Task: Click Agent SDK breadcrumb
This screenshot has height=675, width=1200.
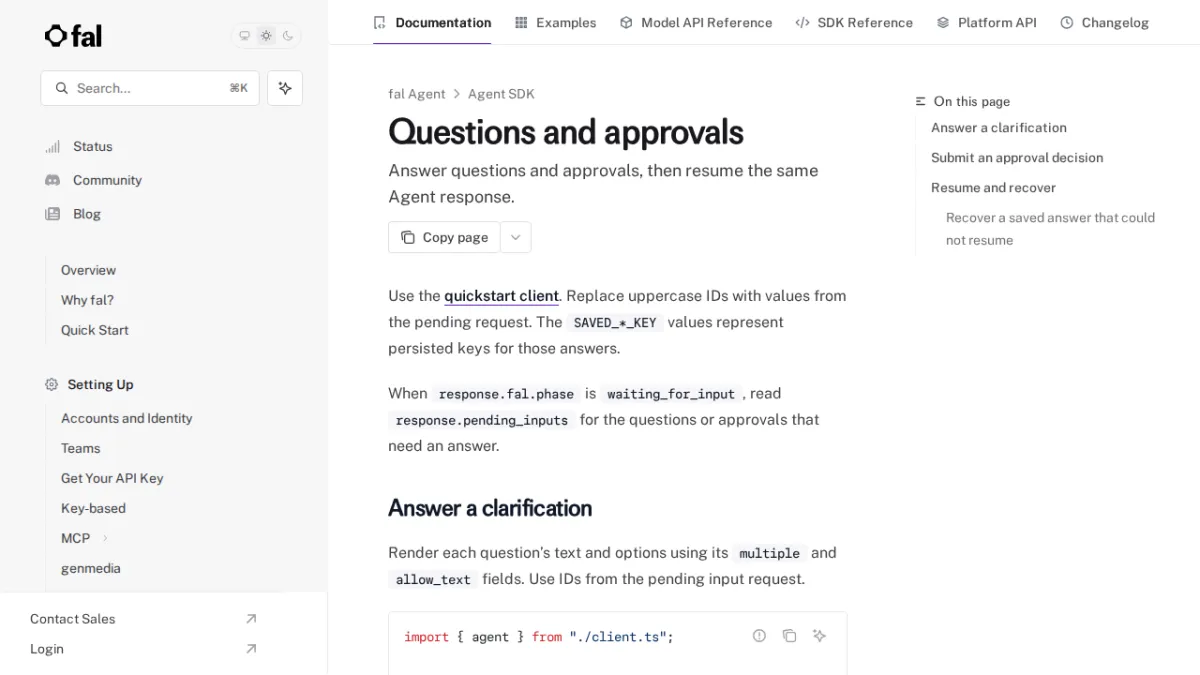Action: pos(501,94)
